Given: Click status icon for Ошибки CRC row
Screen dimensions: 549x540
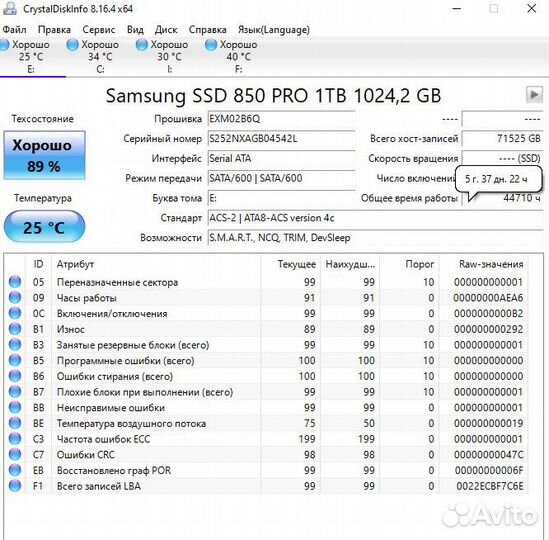Looking at the screenshot, I should click(15, 455).
